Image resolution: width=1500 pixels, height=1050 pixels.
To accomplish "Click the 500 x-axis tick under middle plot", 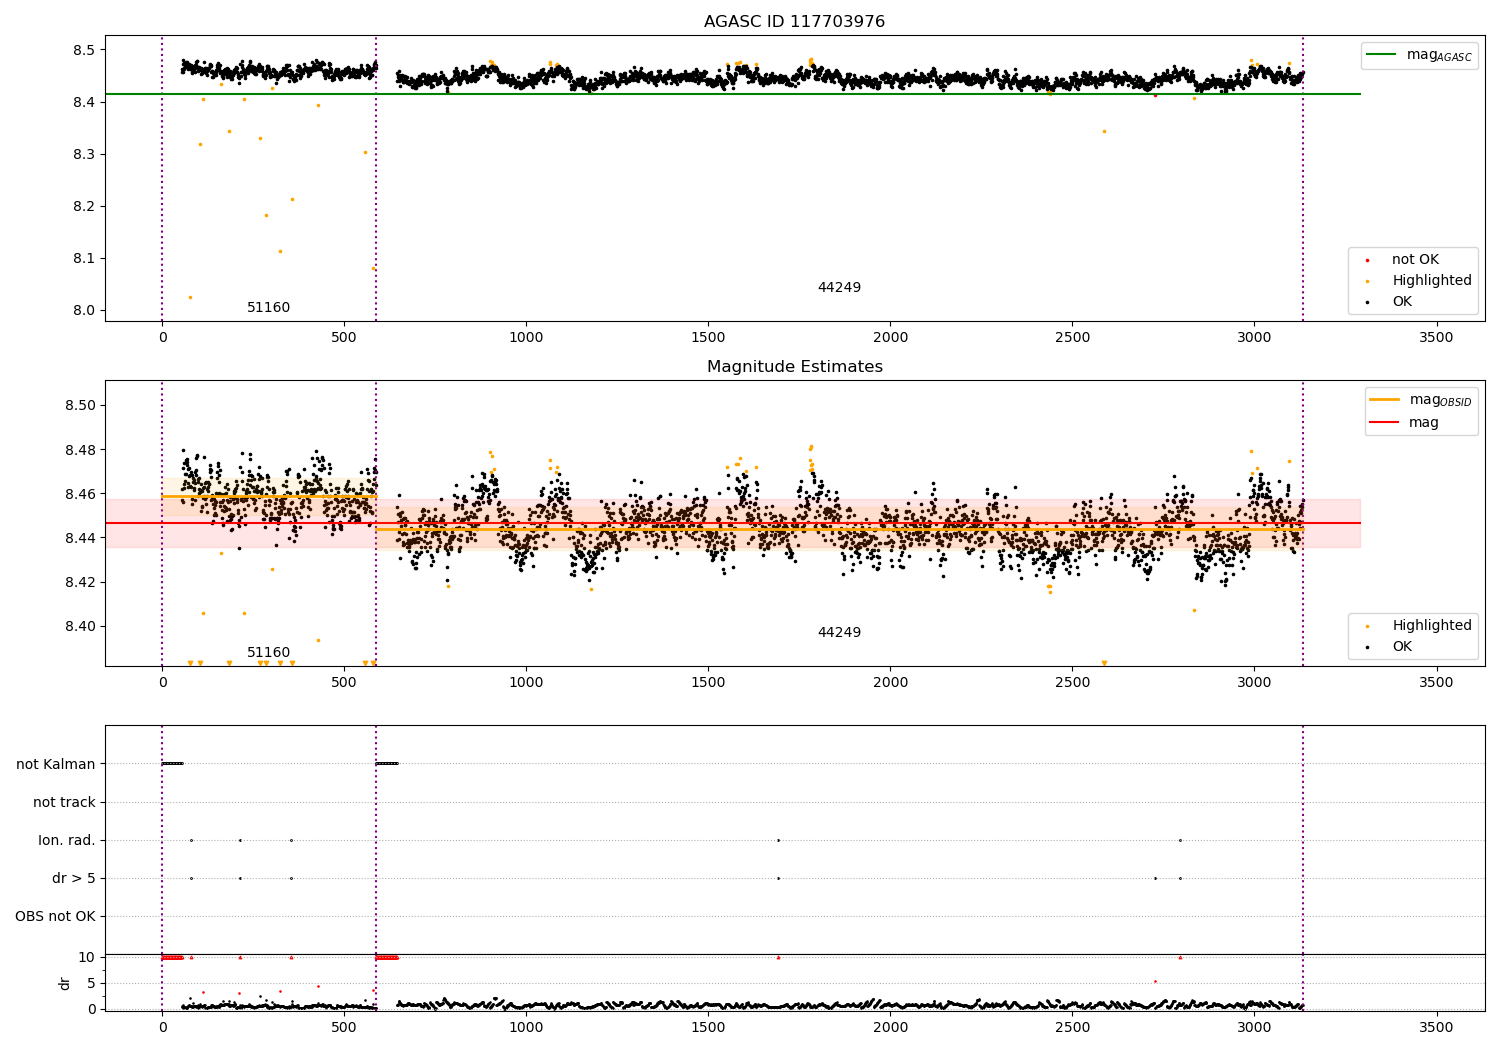I will pos(344,683).
